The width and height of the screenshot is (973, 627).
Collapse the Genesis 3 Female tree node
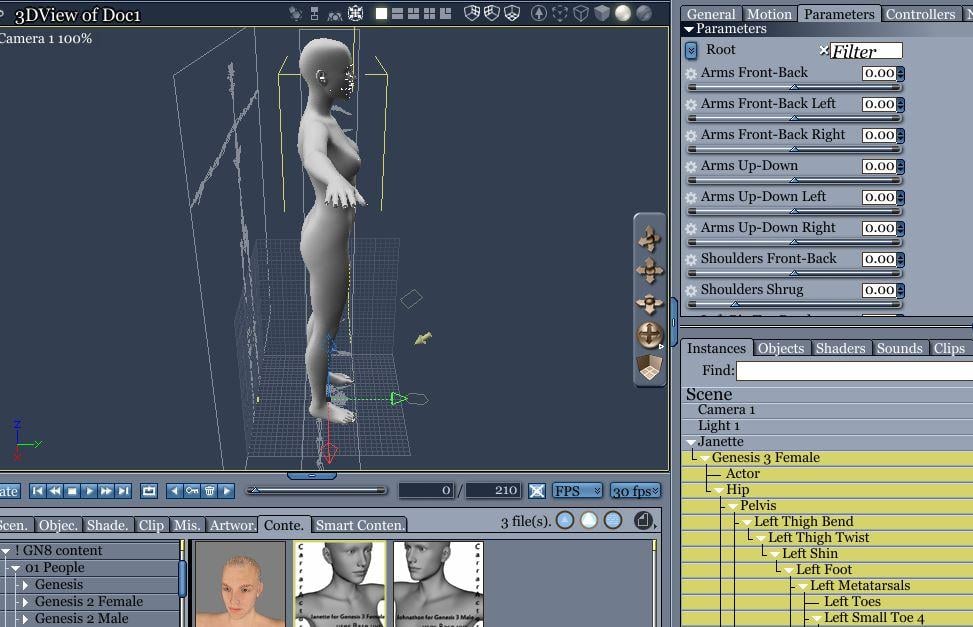[704, 458]
